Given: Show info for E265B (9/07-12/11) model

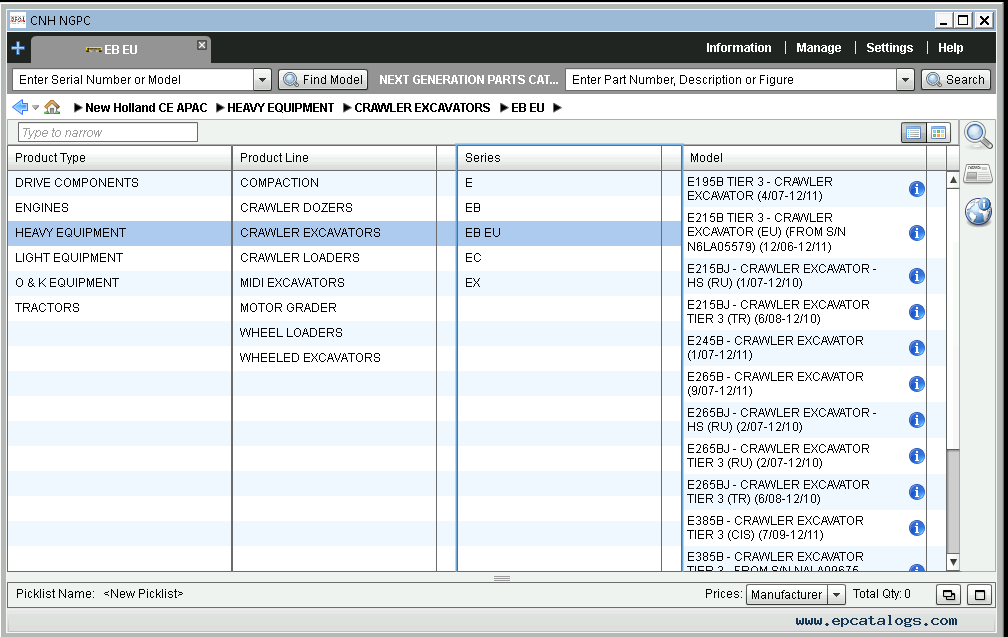Looking at the screenshot, I should (917, 384).
